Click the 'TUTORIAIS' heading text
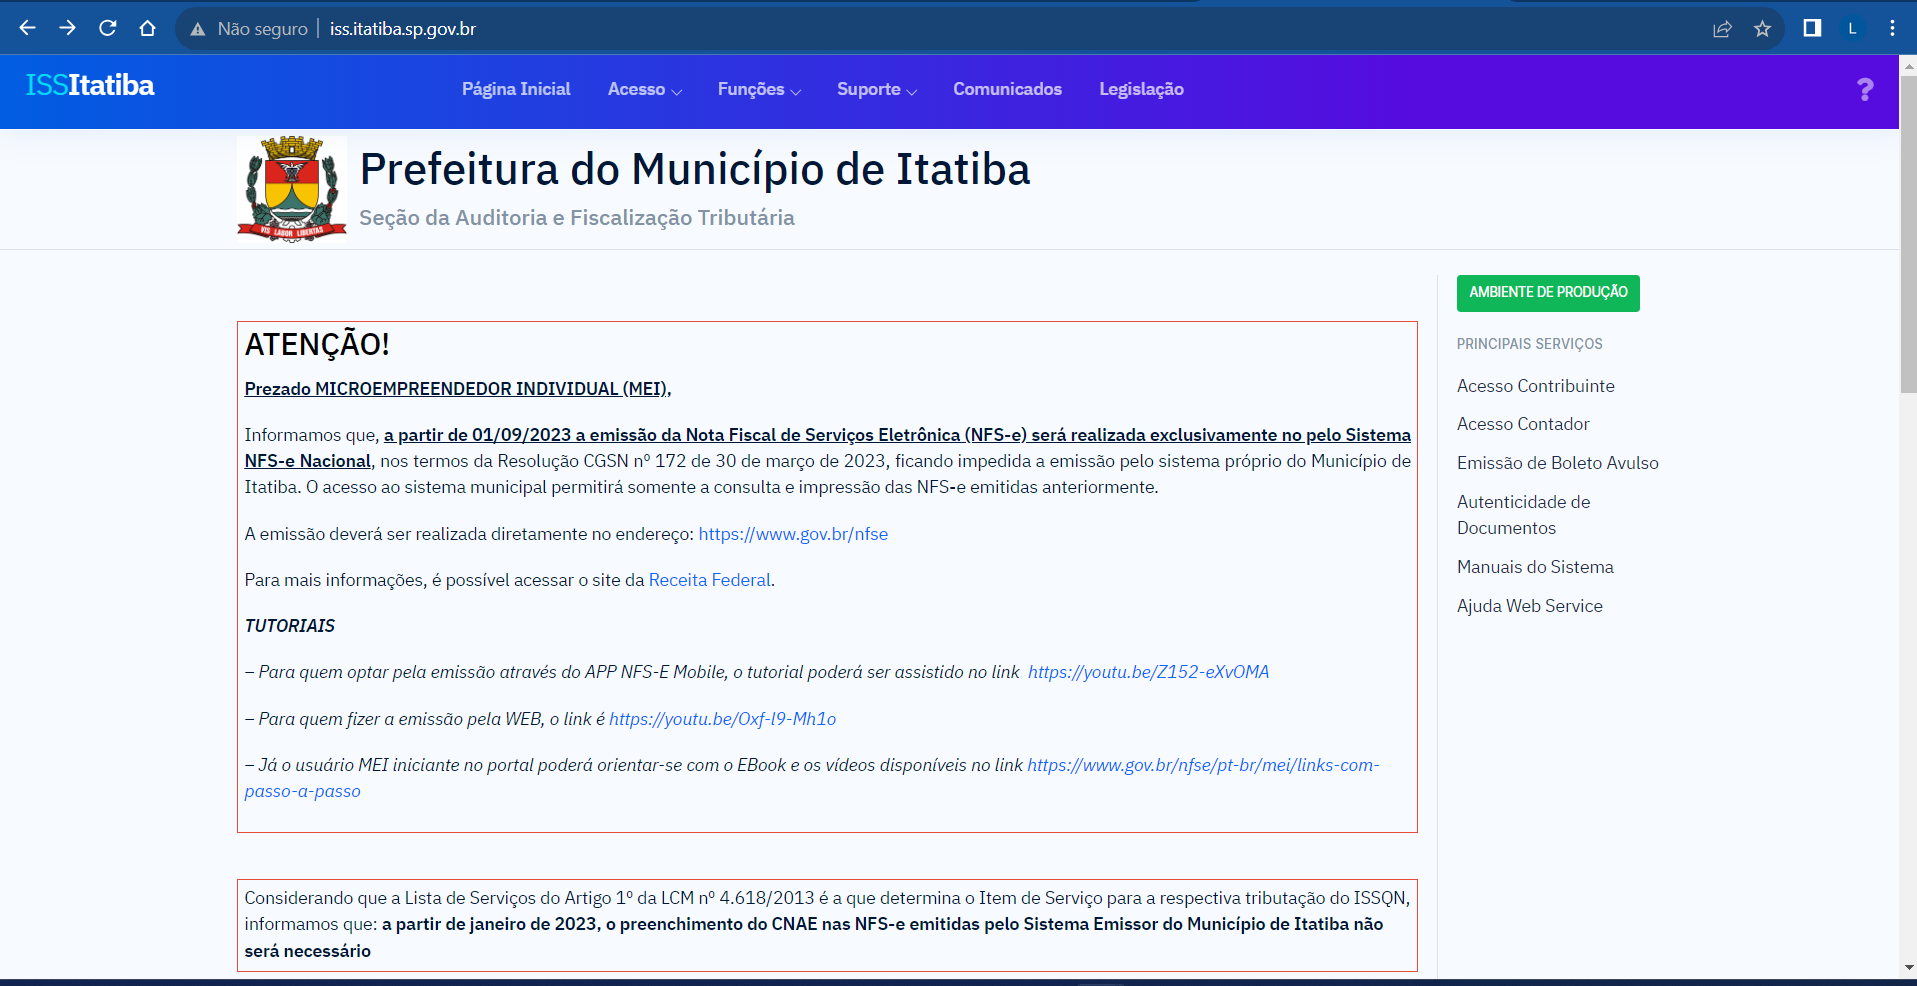Viewport: 1917px width, 986px height. [290, 626]
